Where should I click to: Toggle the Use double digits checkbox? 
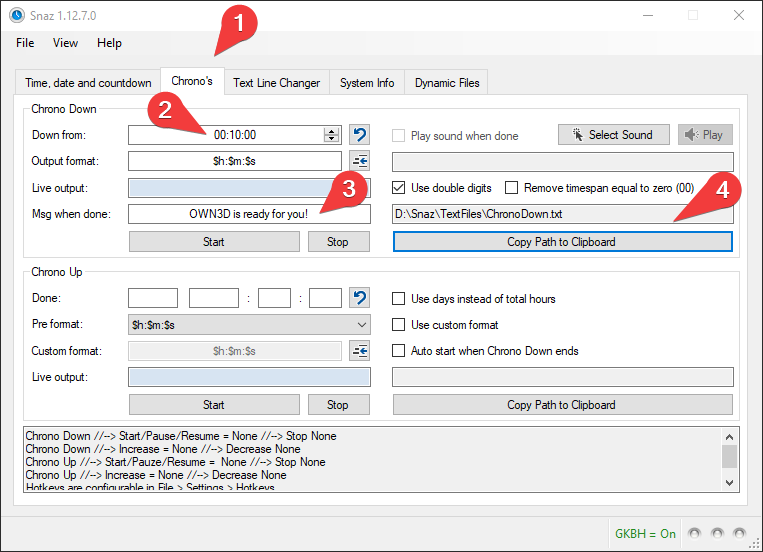pyautogui.click(x=399, y=188)
